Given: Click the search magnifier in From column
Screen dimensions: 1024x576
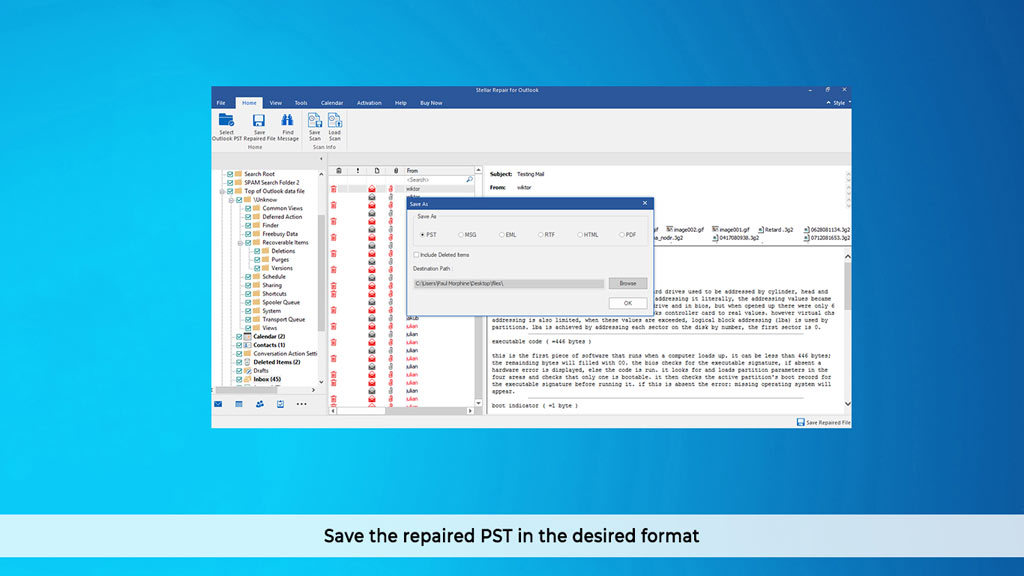Looking at the screenshot, I should pyautogui.click(x=468, y=180).
